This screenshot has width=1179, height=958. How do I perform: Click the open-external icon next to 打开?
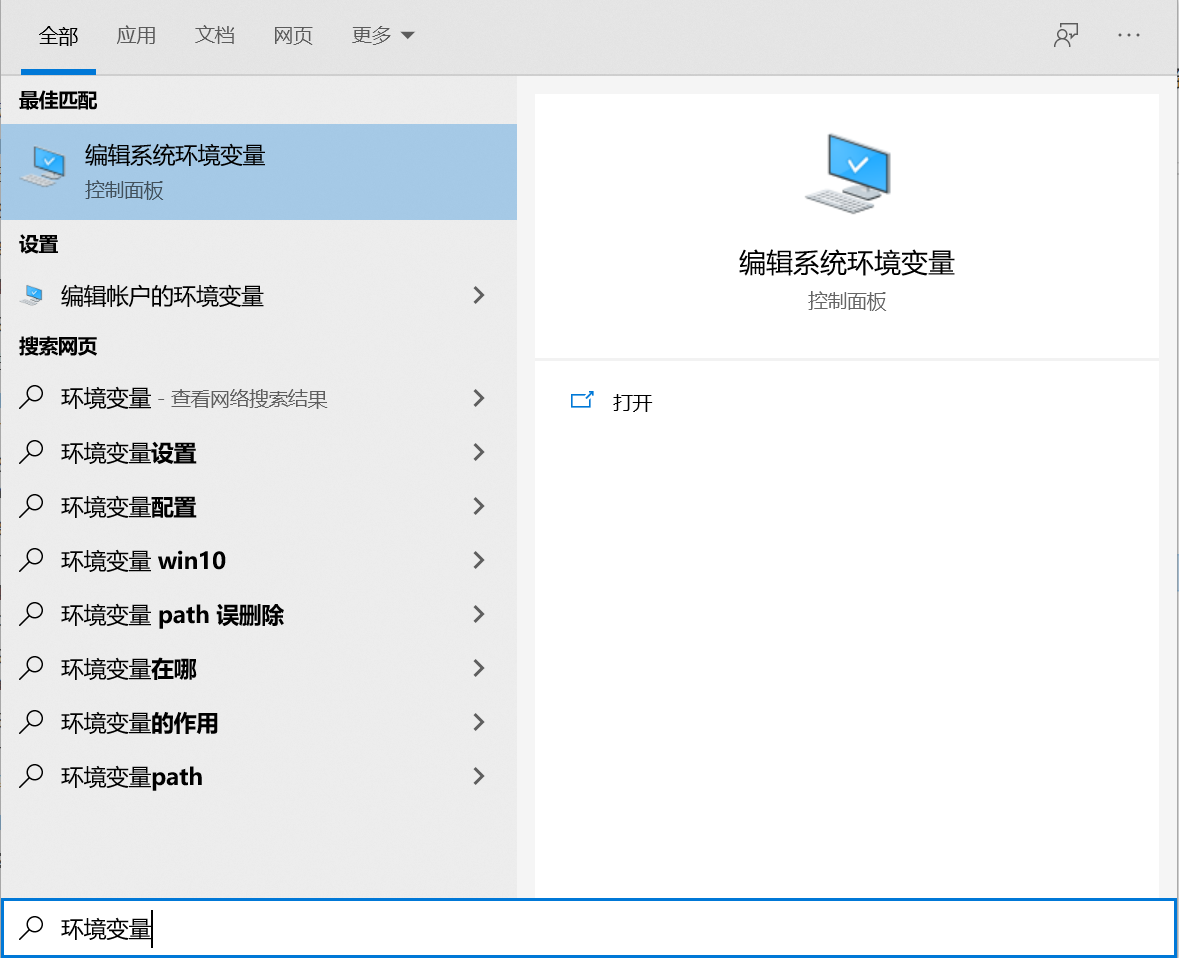[583, 399]
